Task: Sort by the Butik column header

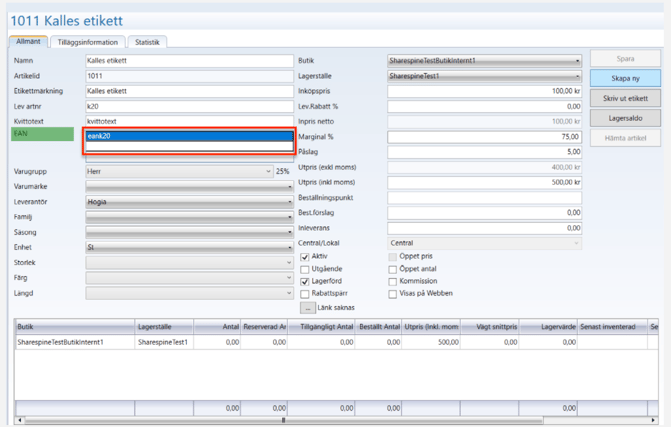Action: pos(75,327)
